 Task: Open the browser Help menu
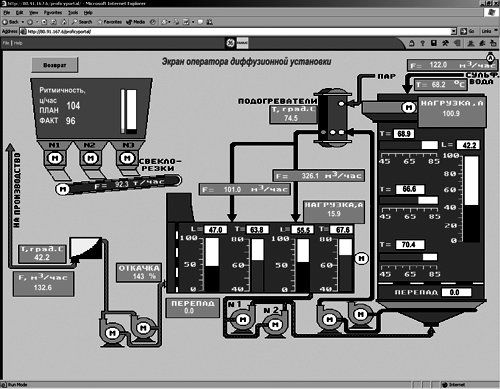click(88, 13)
